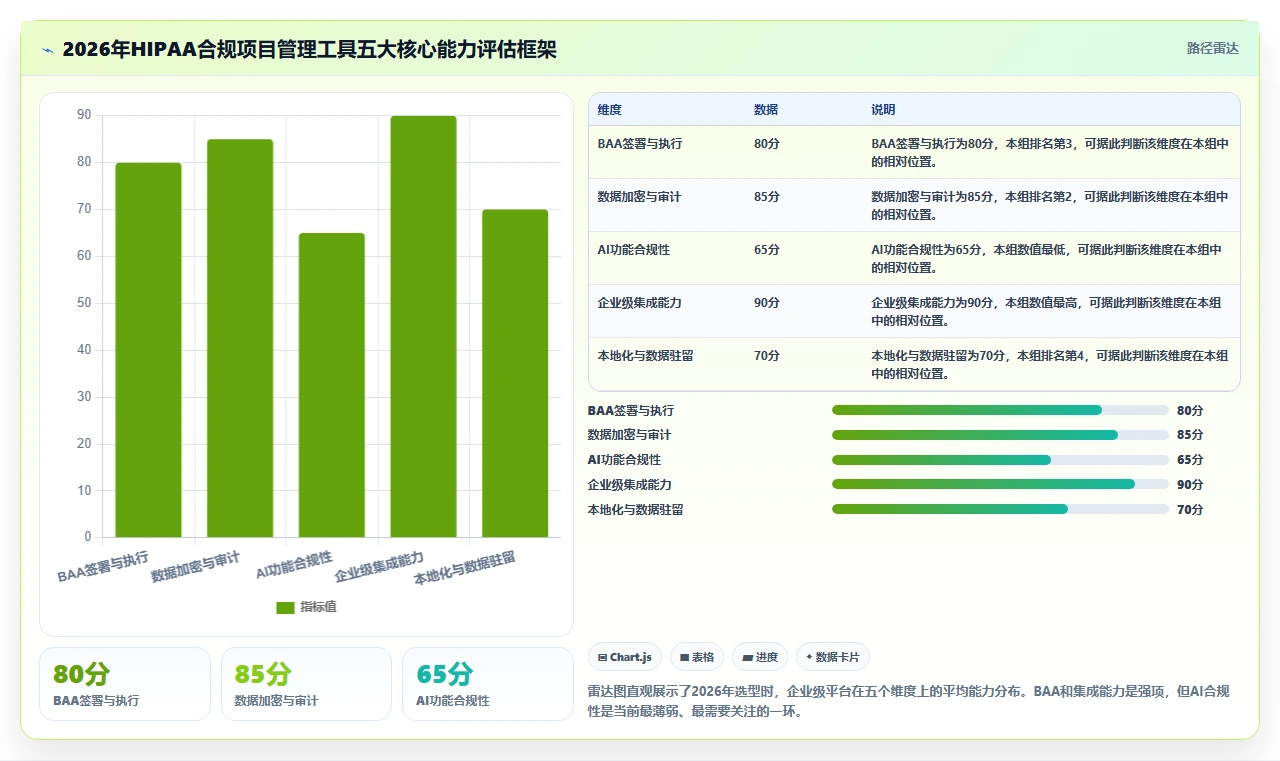The height and width of the screenshot is (761, 1280).
Task: Click the BAA签署与执行 bar in chart
Action: click(x=148, y=350)
